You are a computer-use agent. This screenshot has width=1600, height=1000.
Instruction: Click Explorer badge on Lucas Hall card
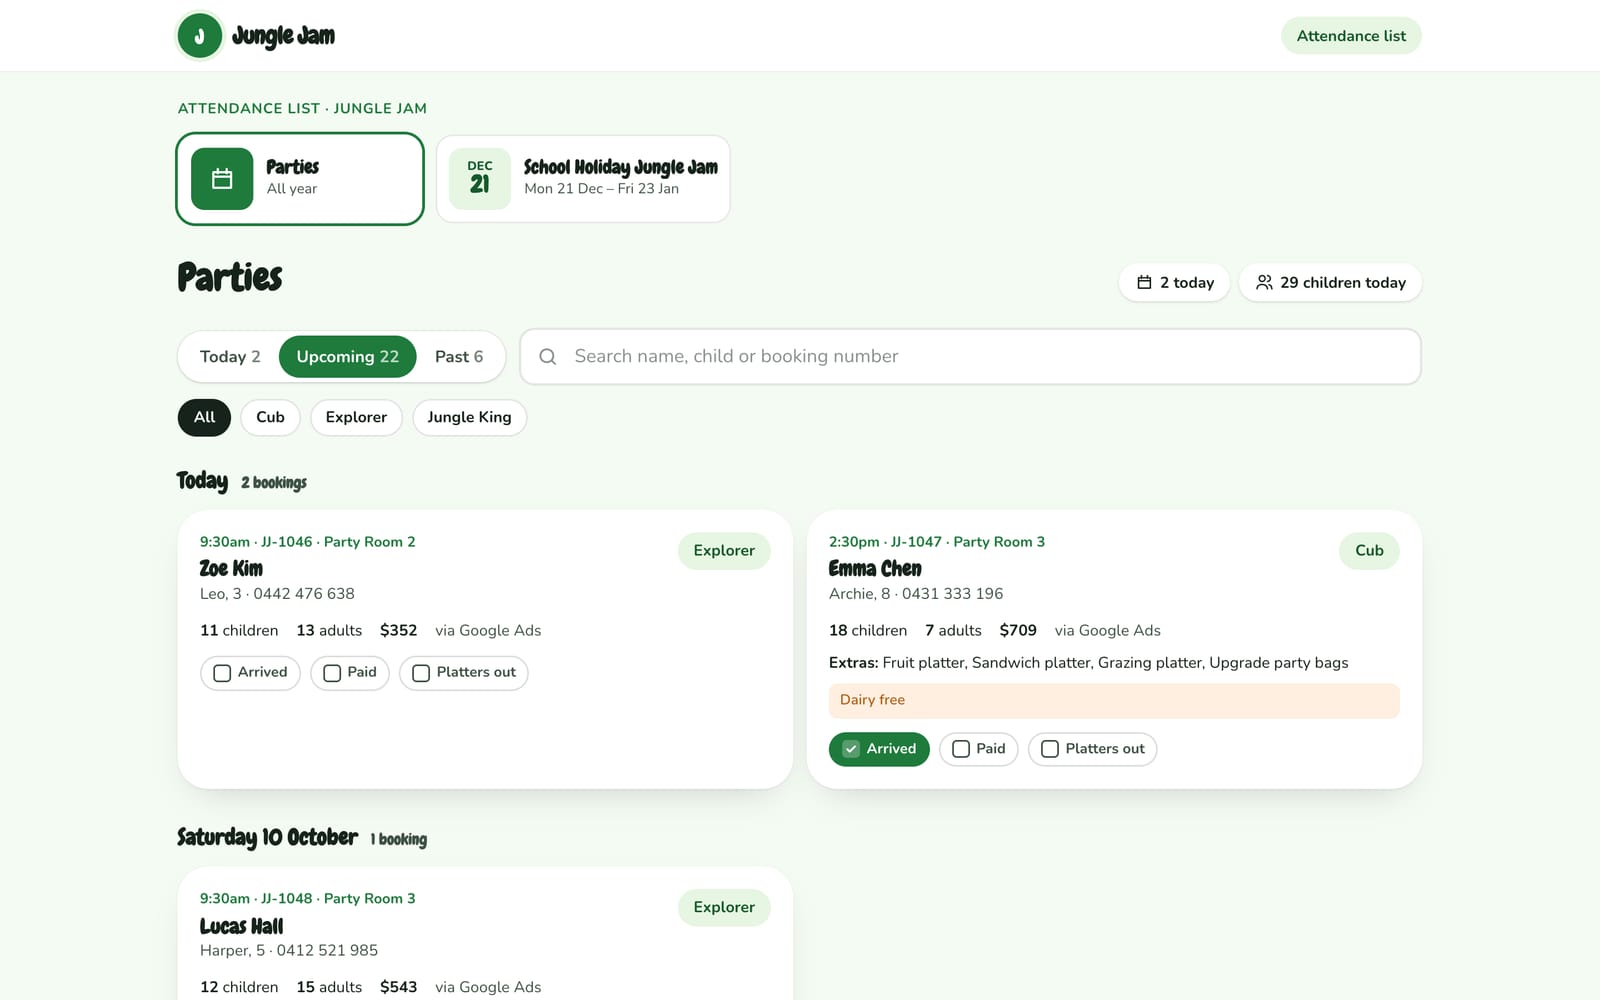[x=724, y=908]
